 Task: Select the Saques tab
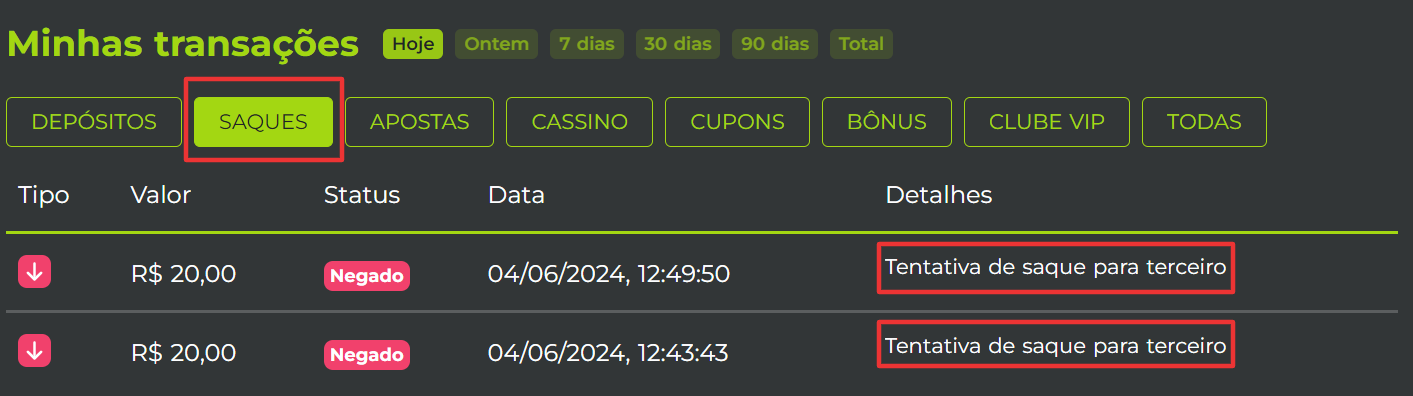264,122
